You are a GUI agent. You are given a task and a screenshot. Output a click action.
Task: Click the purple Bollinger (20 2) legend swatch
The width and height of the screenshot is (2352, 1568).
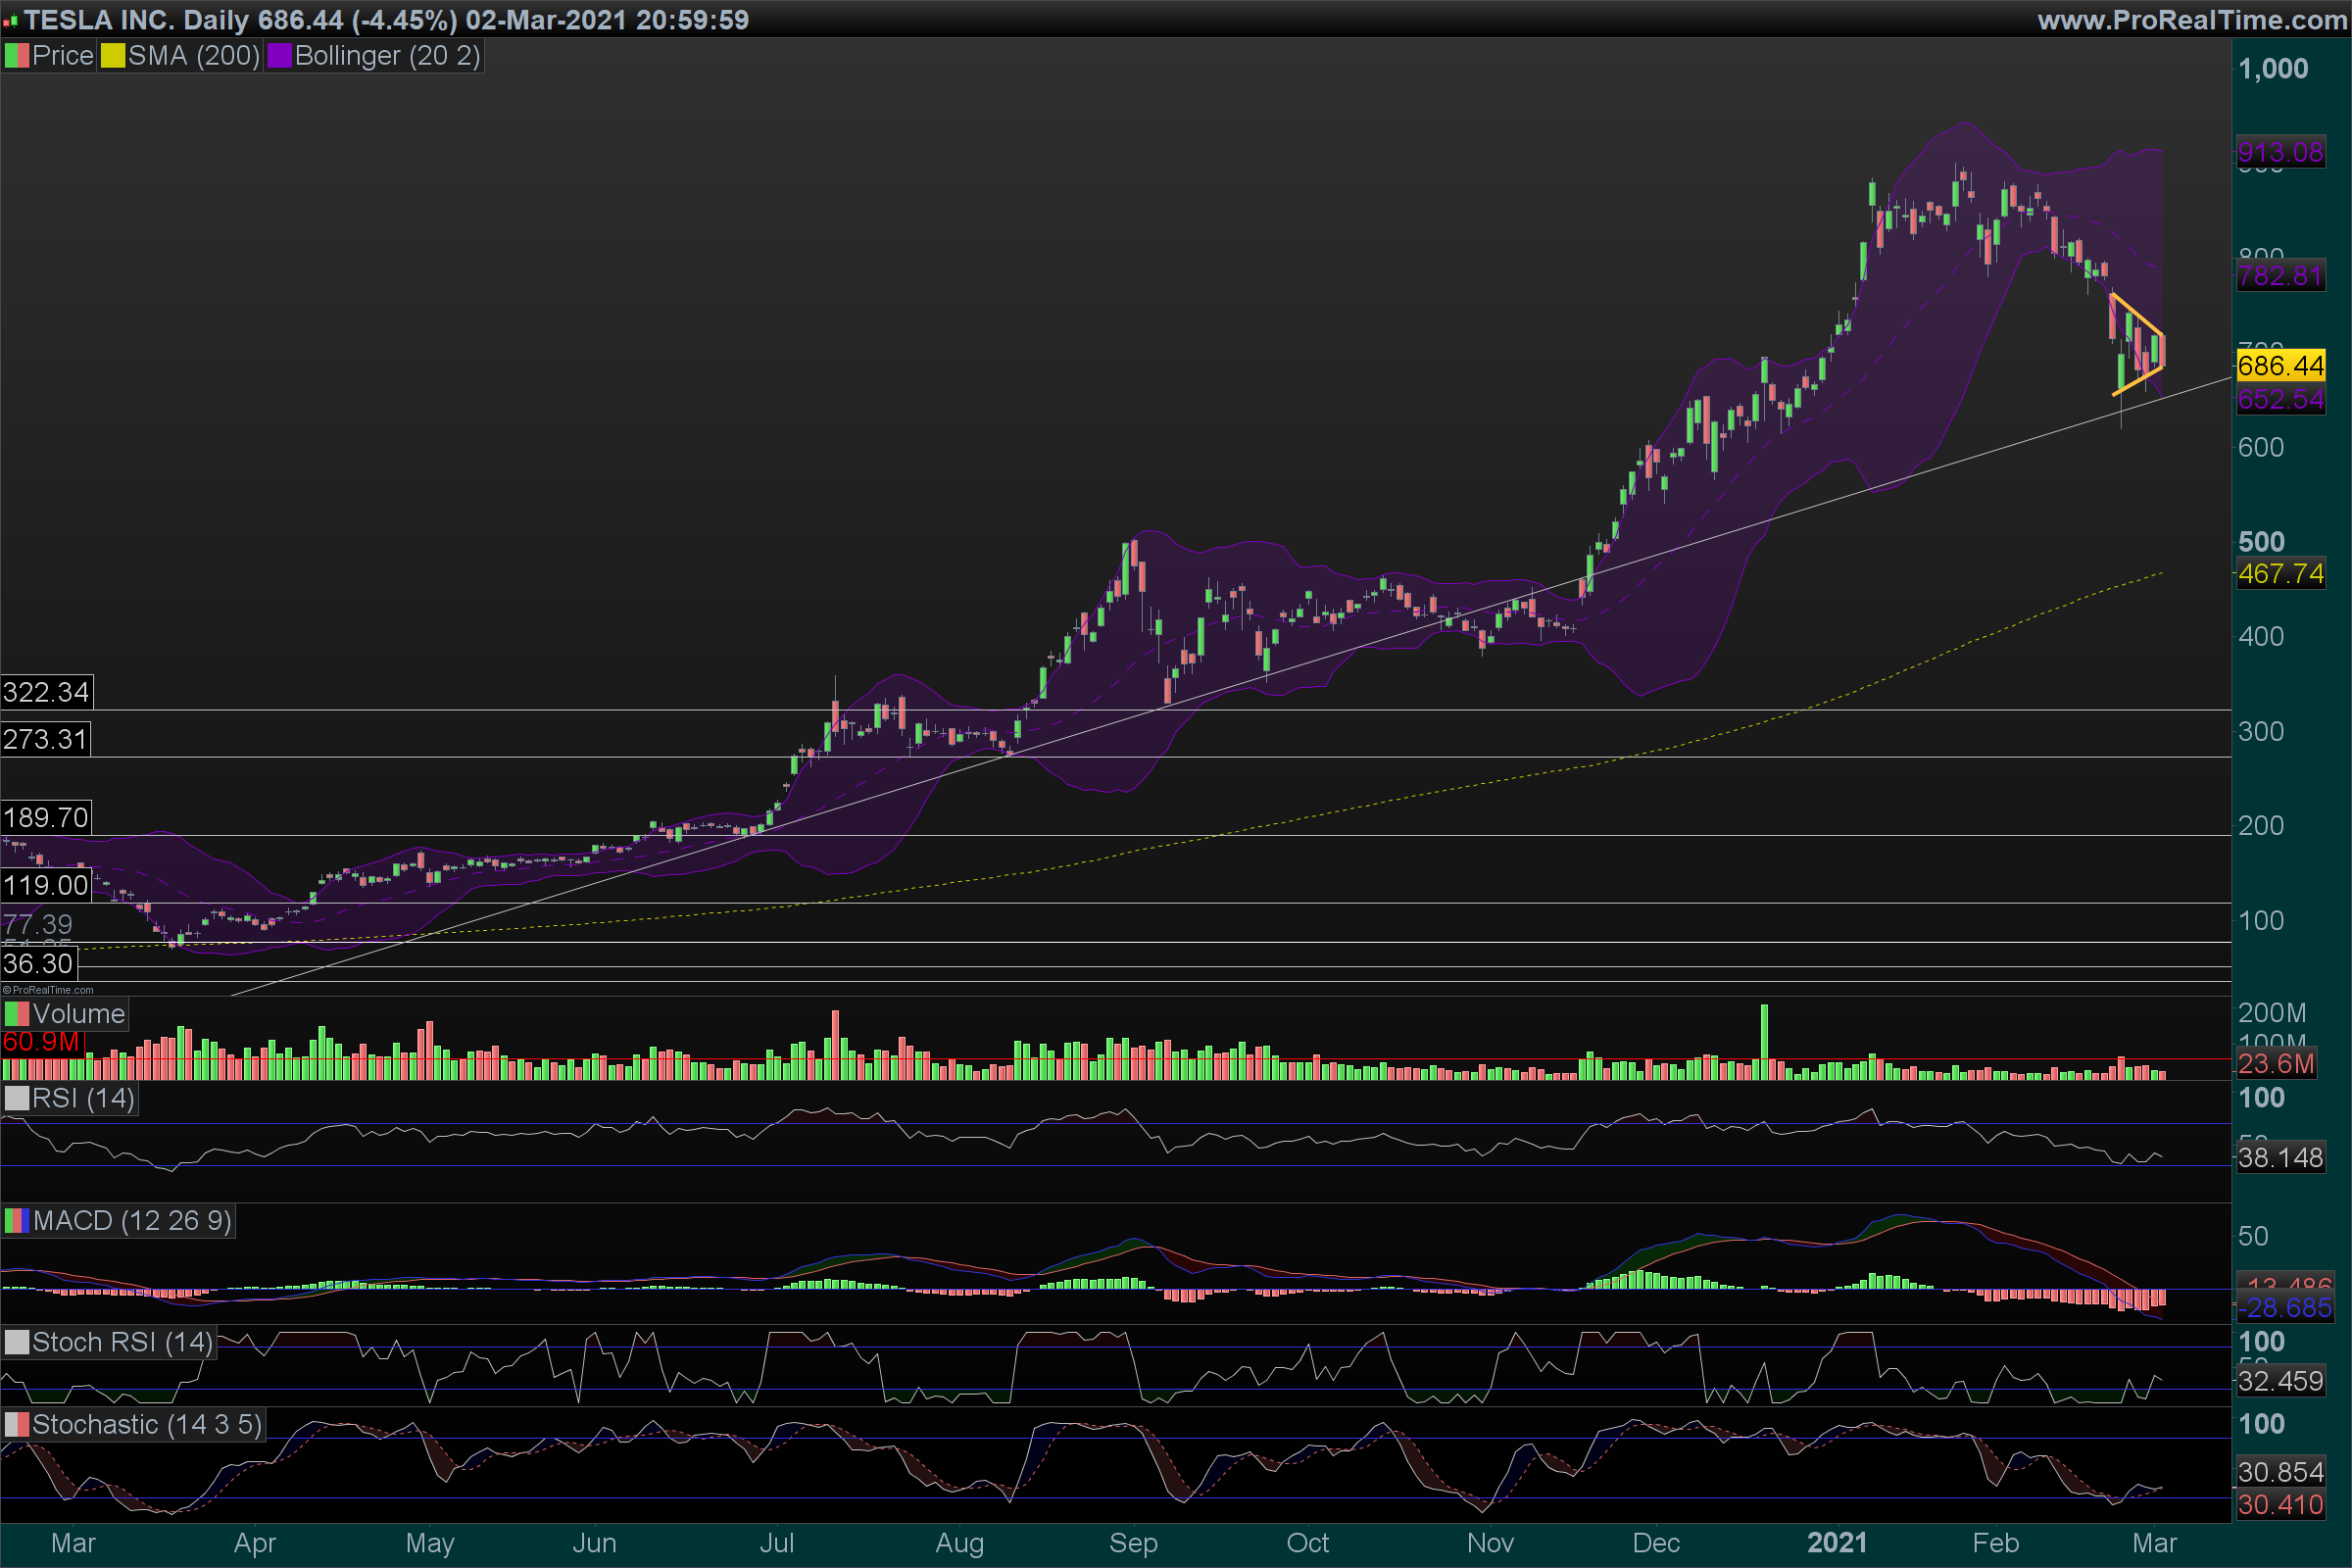coord(279,56)
